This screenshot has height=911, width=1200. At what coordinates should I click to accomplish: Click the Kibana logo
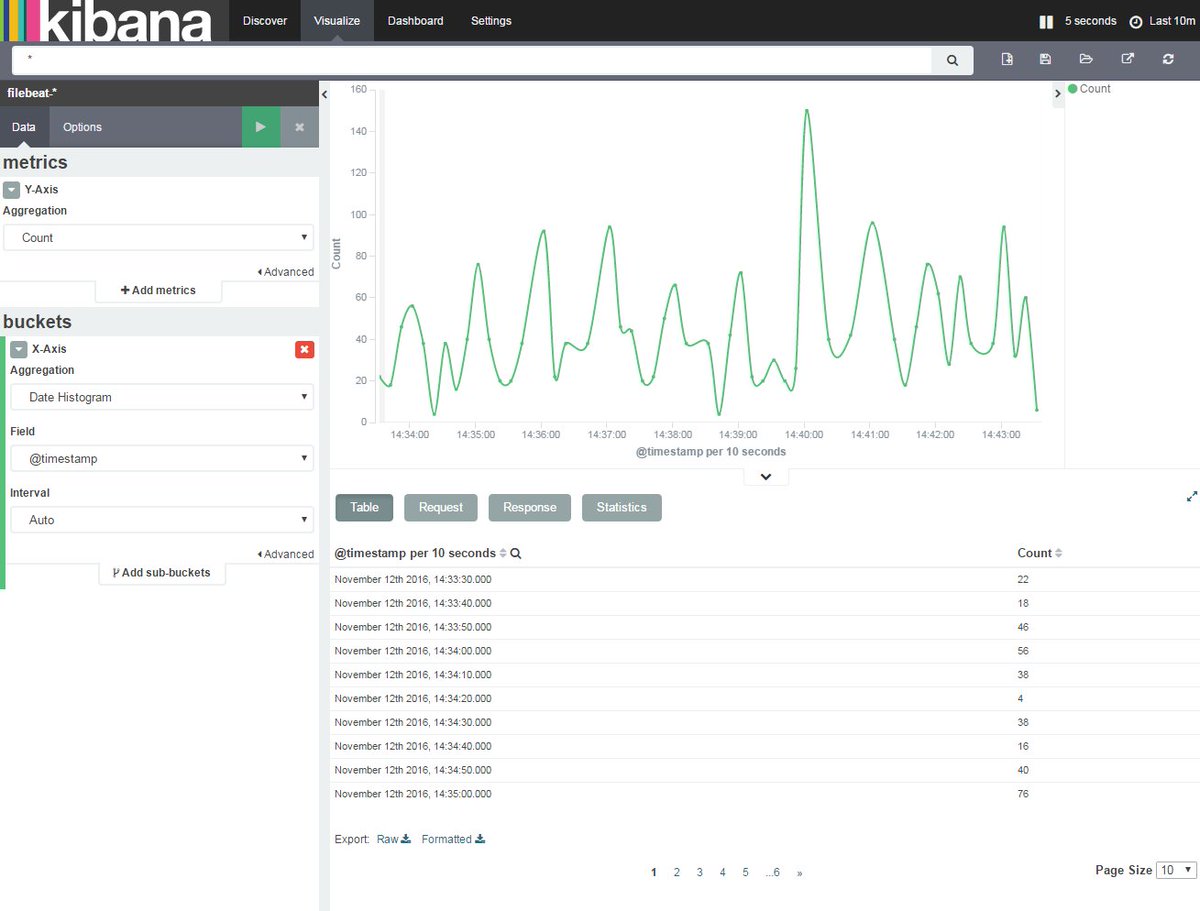click(107, 21)
